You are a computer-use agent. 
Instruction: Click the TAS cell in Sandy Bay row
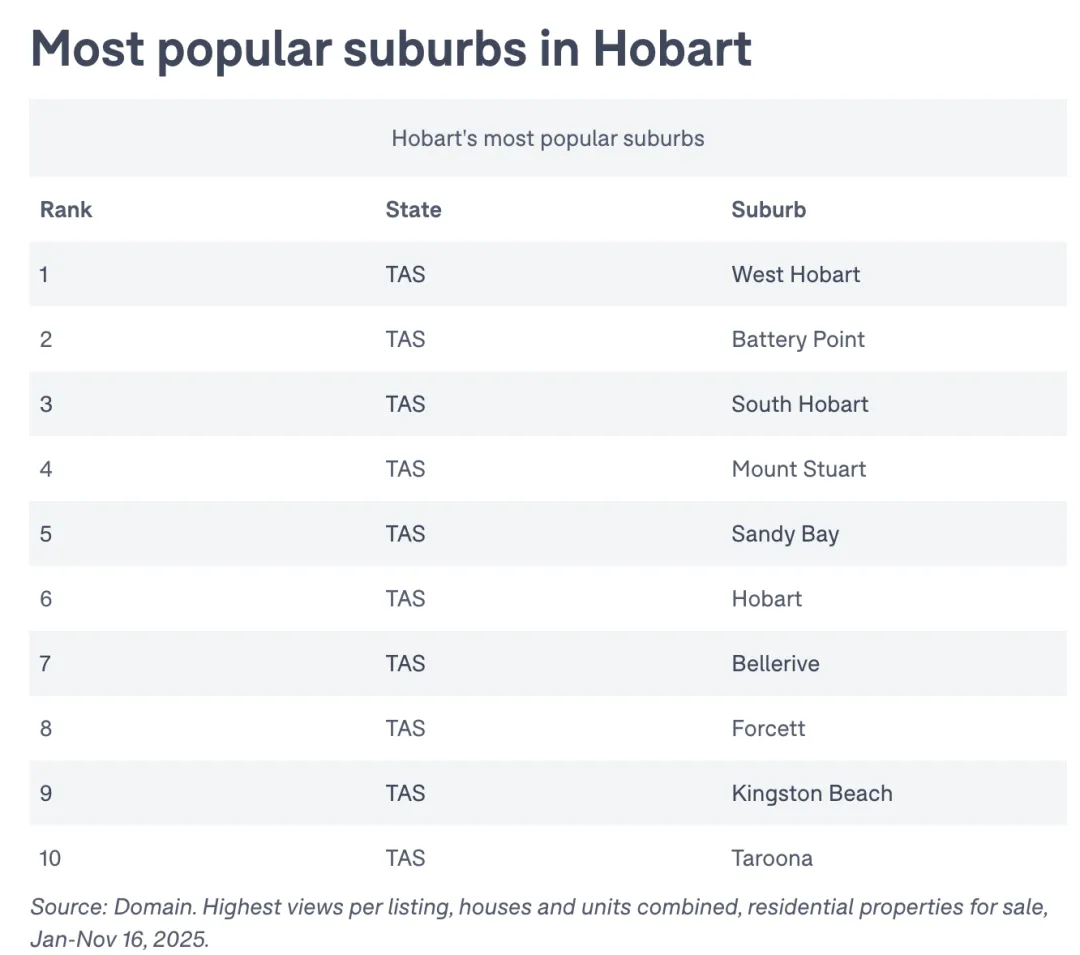click(405, 534)
